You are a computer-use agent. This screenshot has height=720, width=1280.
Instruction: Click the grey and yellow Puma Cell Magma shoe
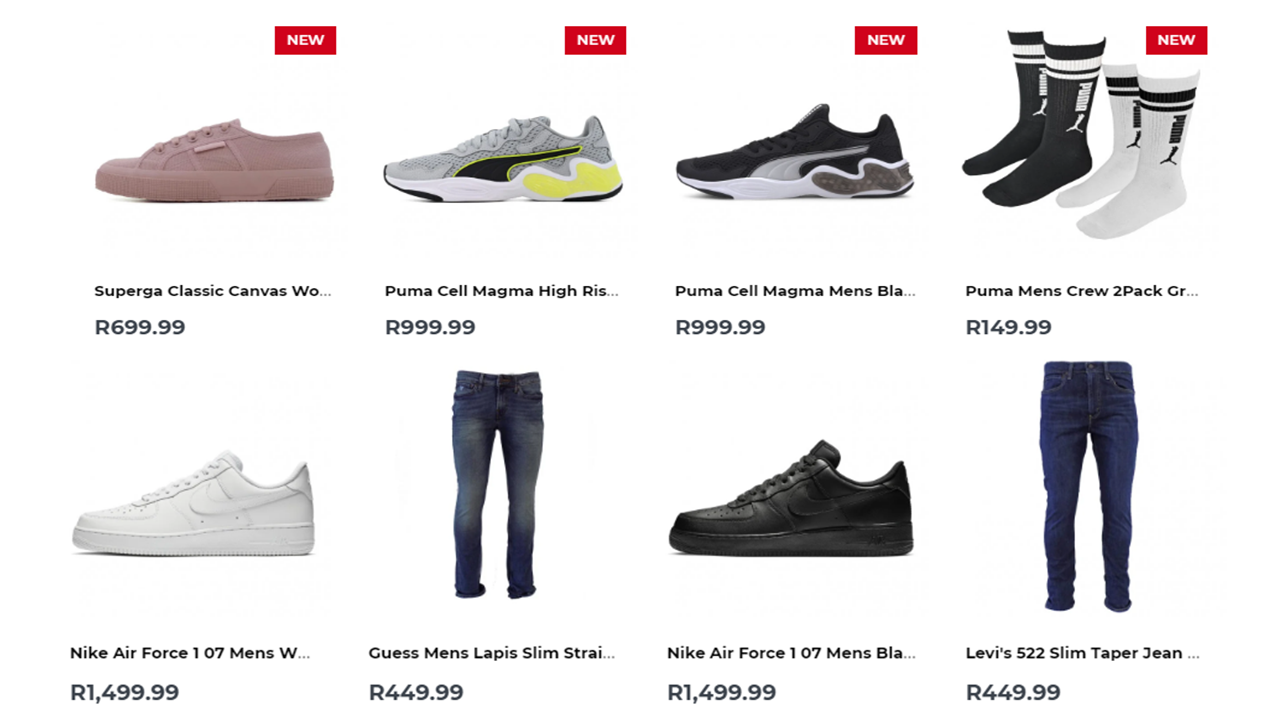[x=503, y=160]
